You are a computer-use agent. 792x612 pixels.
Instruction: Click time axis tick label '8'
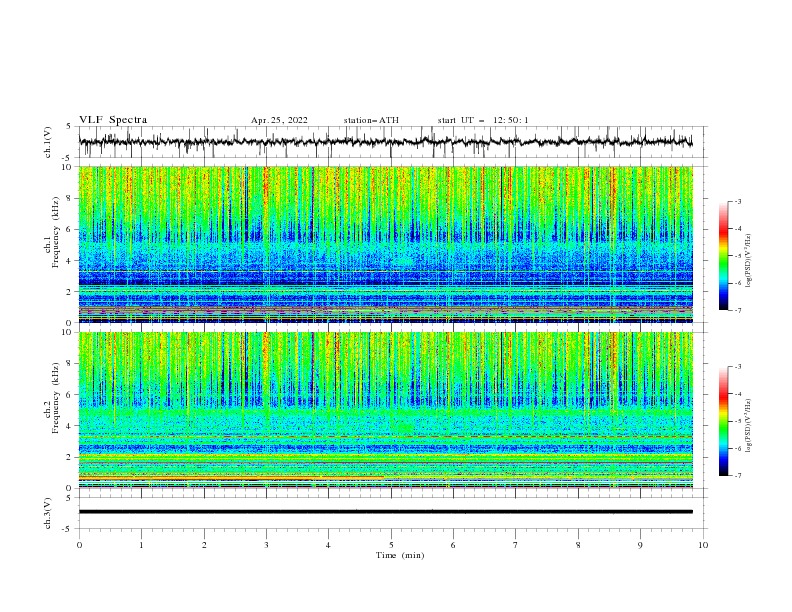(x=578, y=545)
